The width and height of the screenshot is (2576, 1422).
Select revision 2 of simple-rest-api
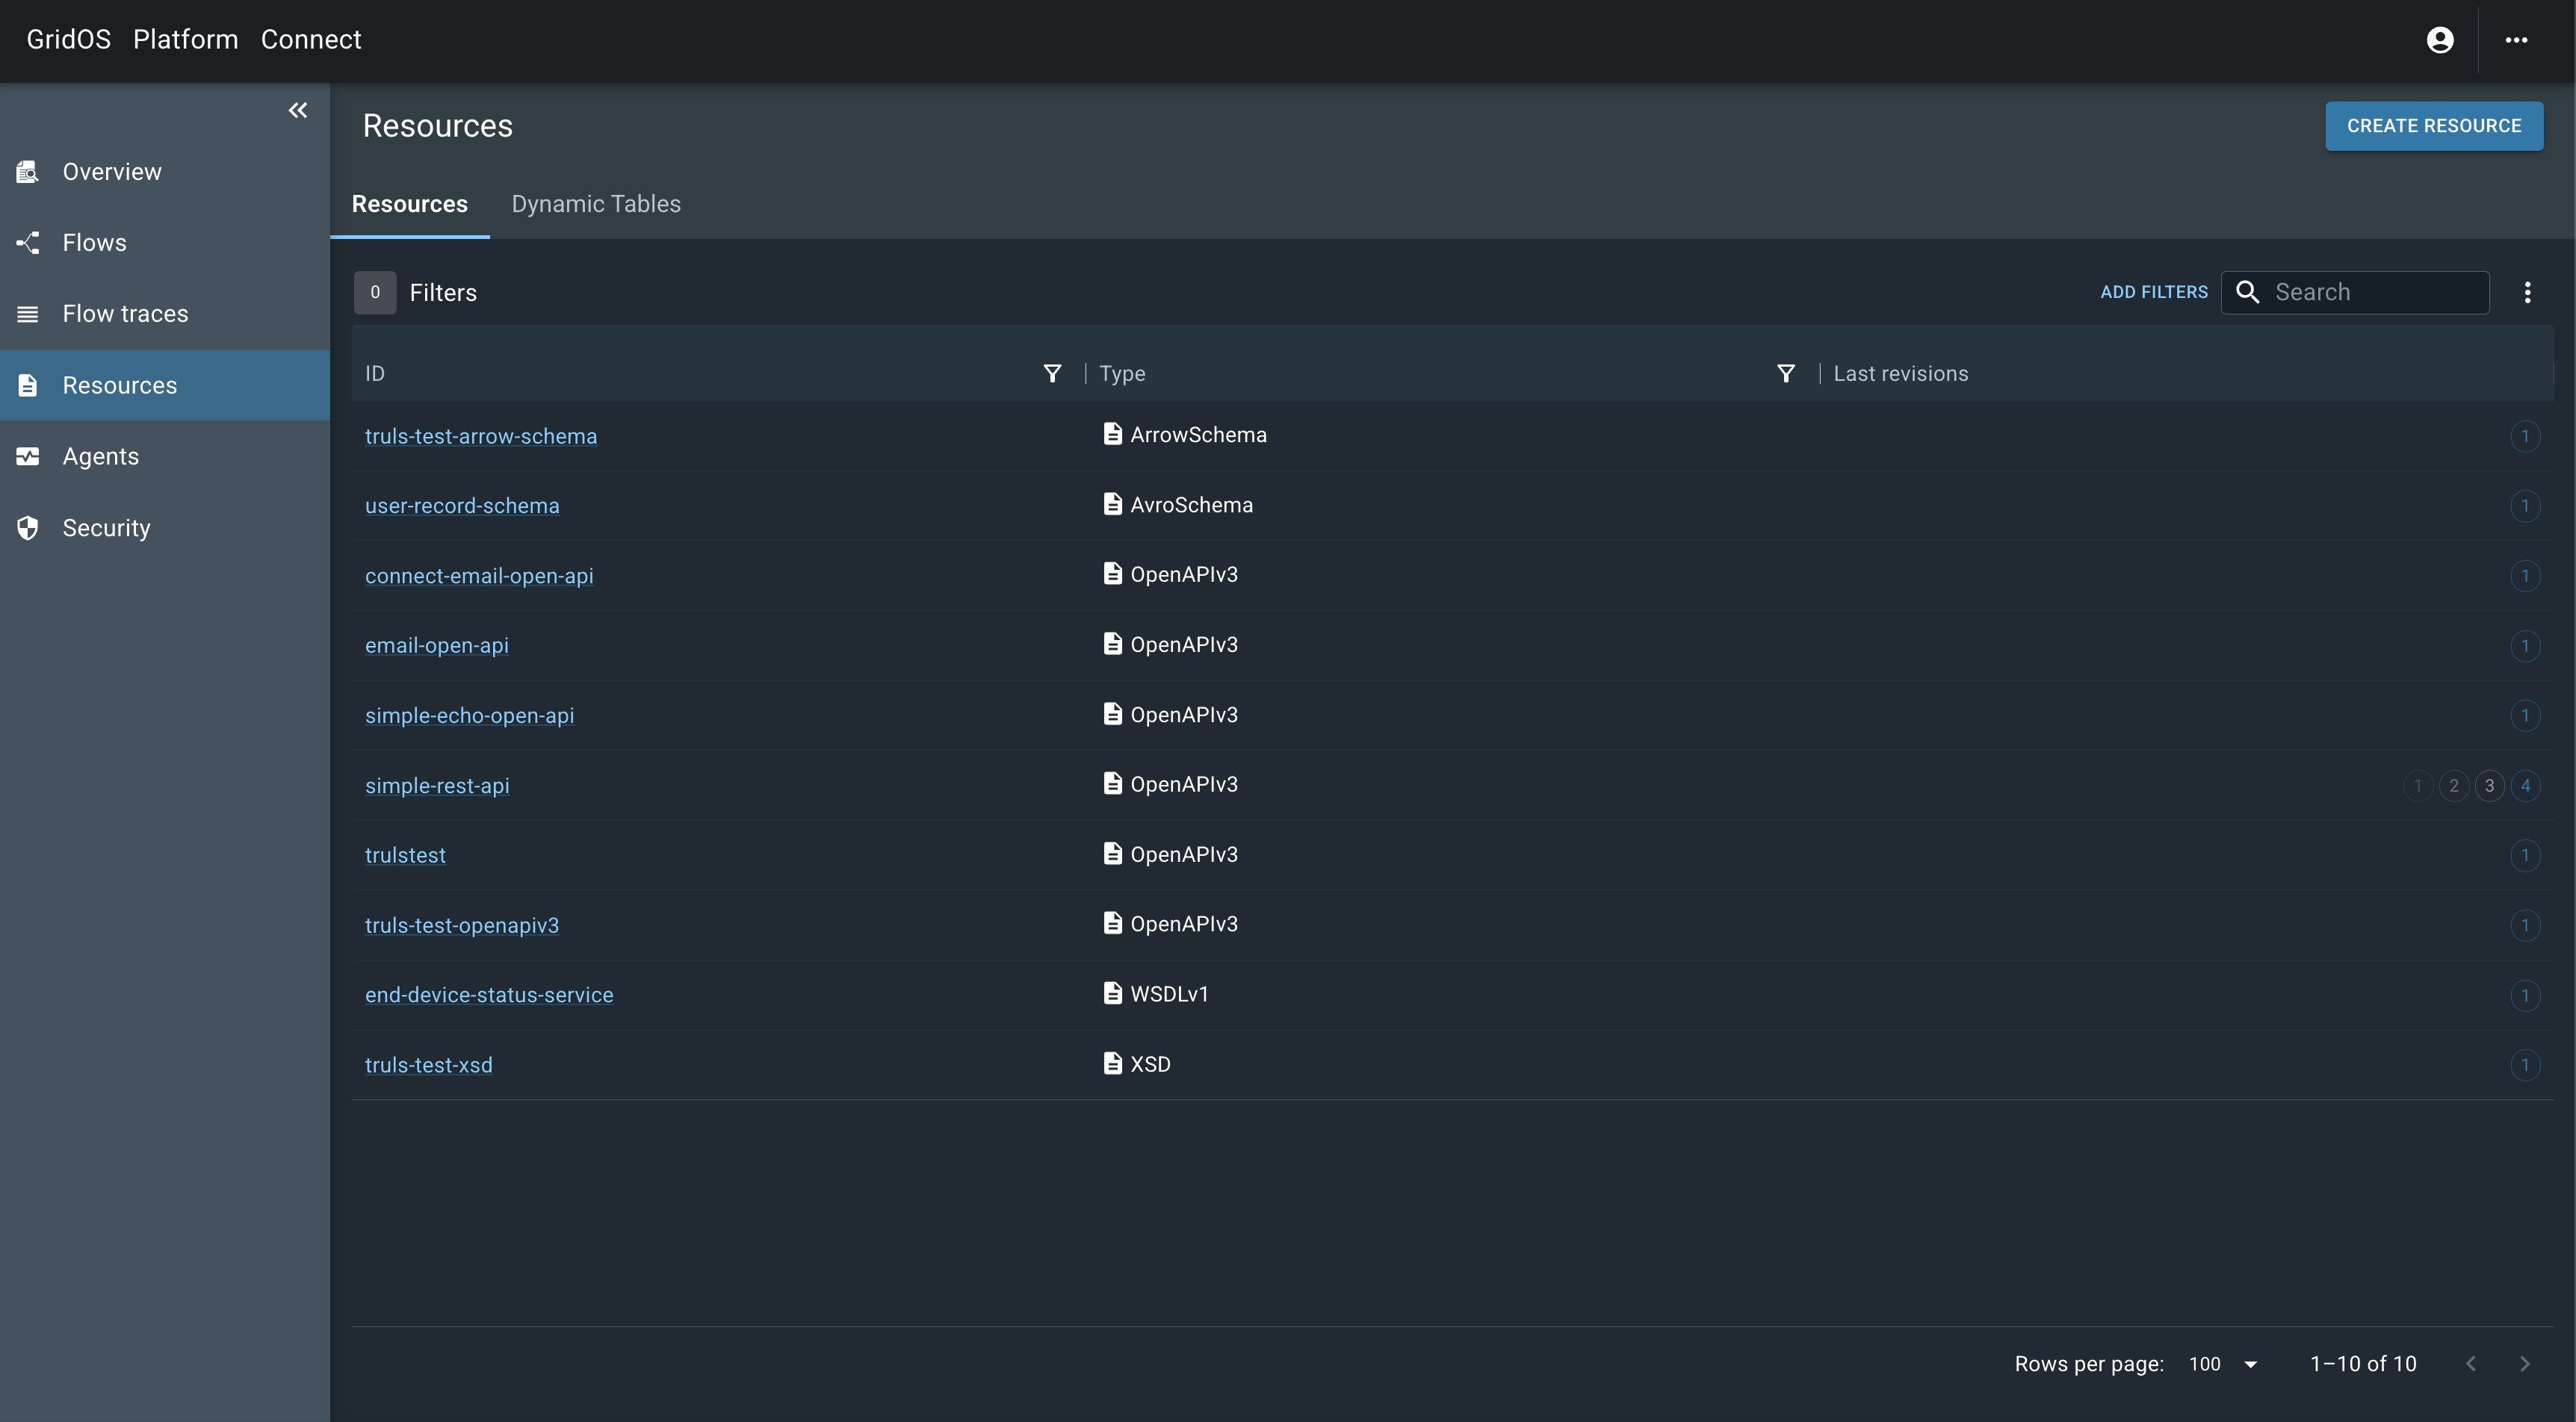pos(2454,786)
